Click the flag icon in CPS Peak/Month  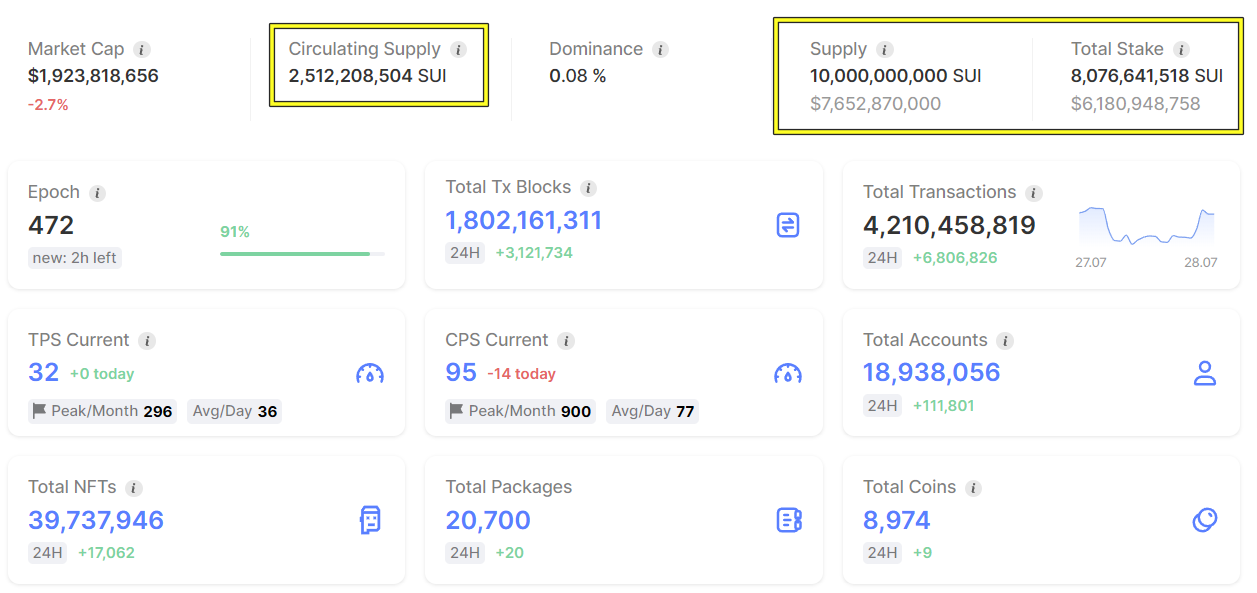[x=458, y=411]
